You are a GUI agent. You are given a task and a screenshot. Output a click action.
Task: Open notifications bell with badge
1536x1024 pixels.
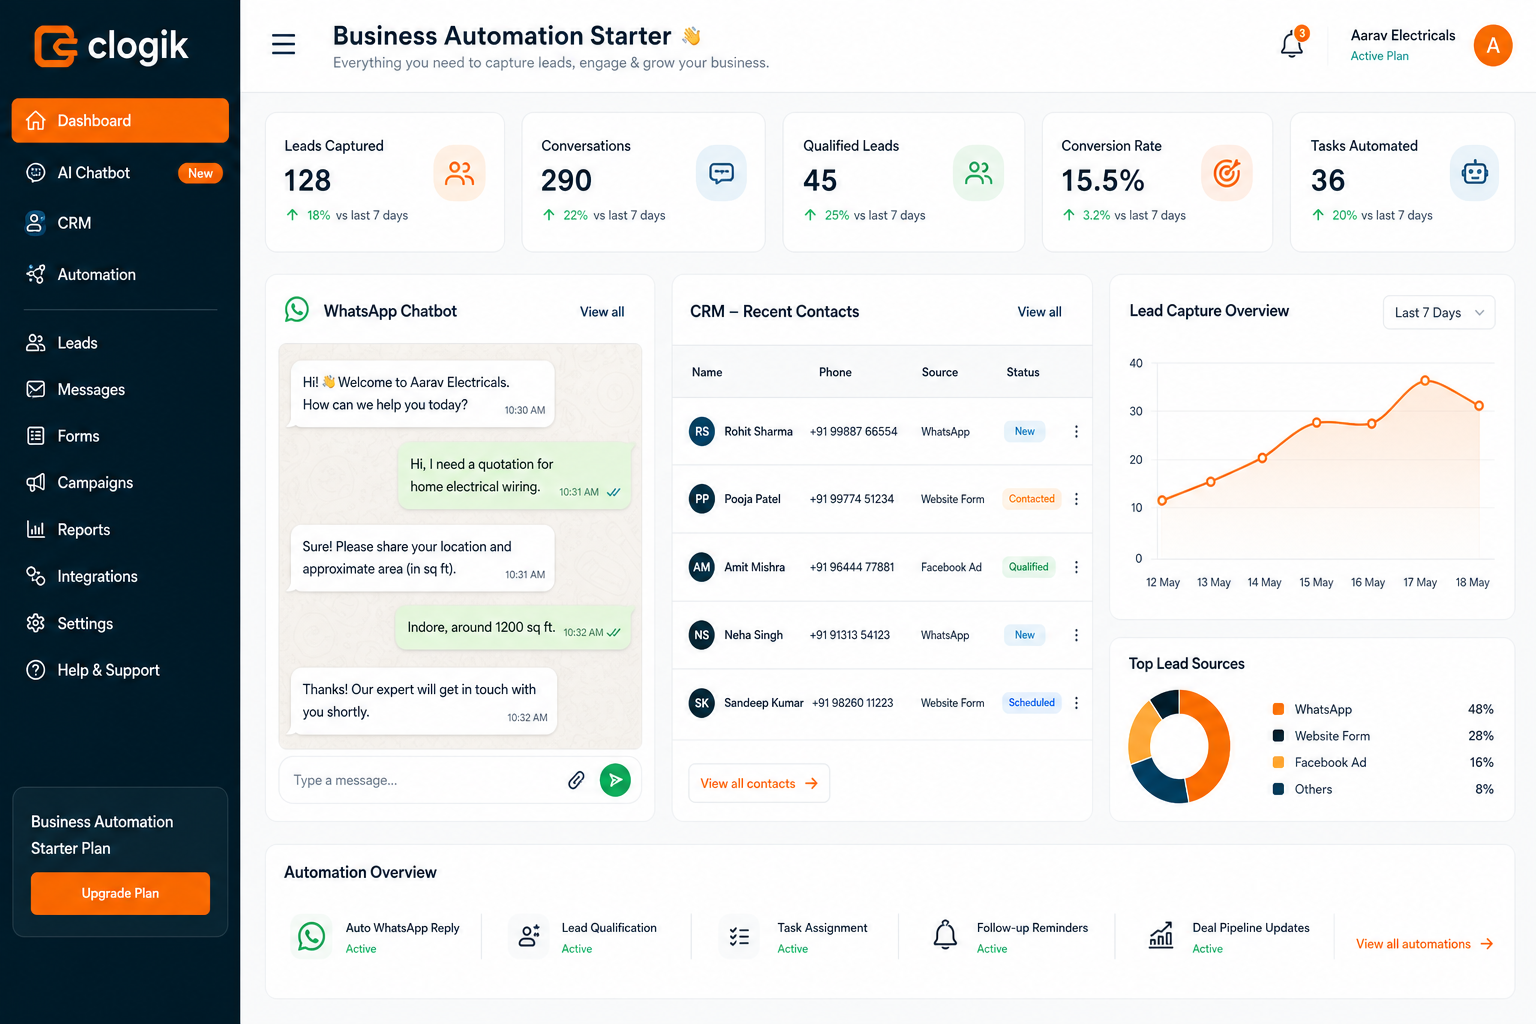click(x=1293, y=43)
